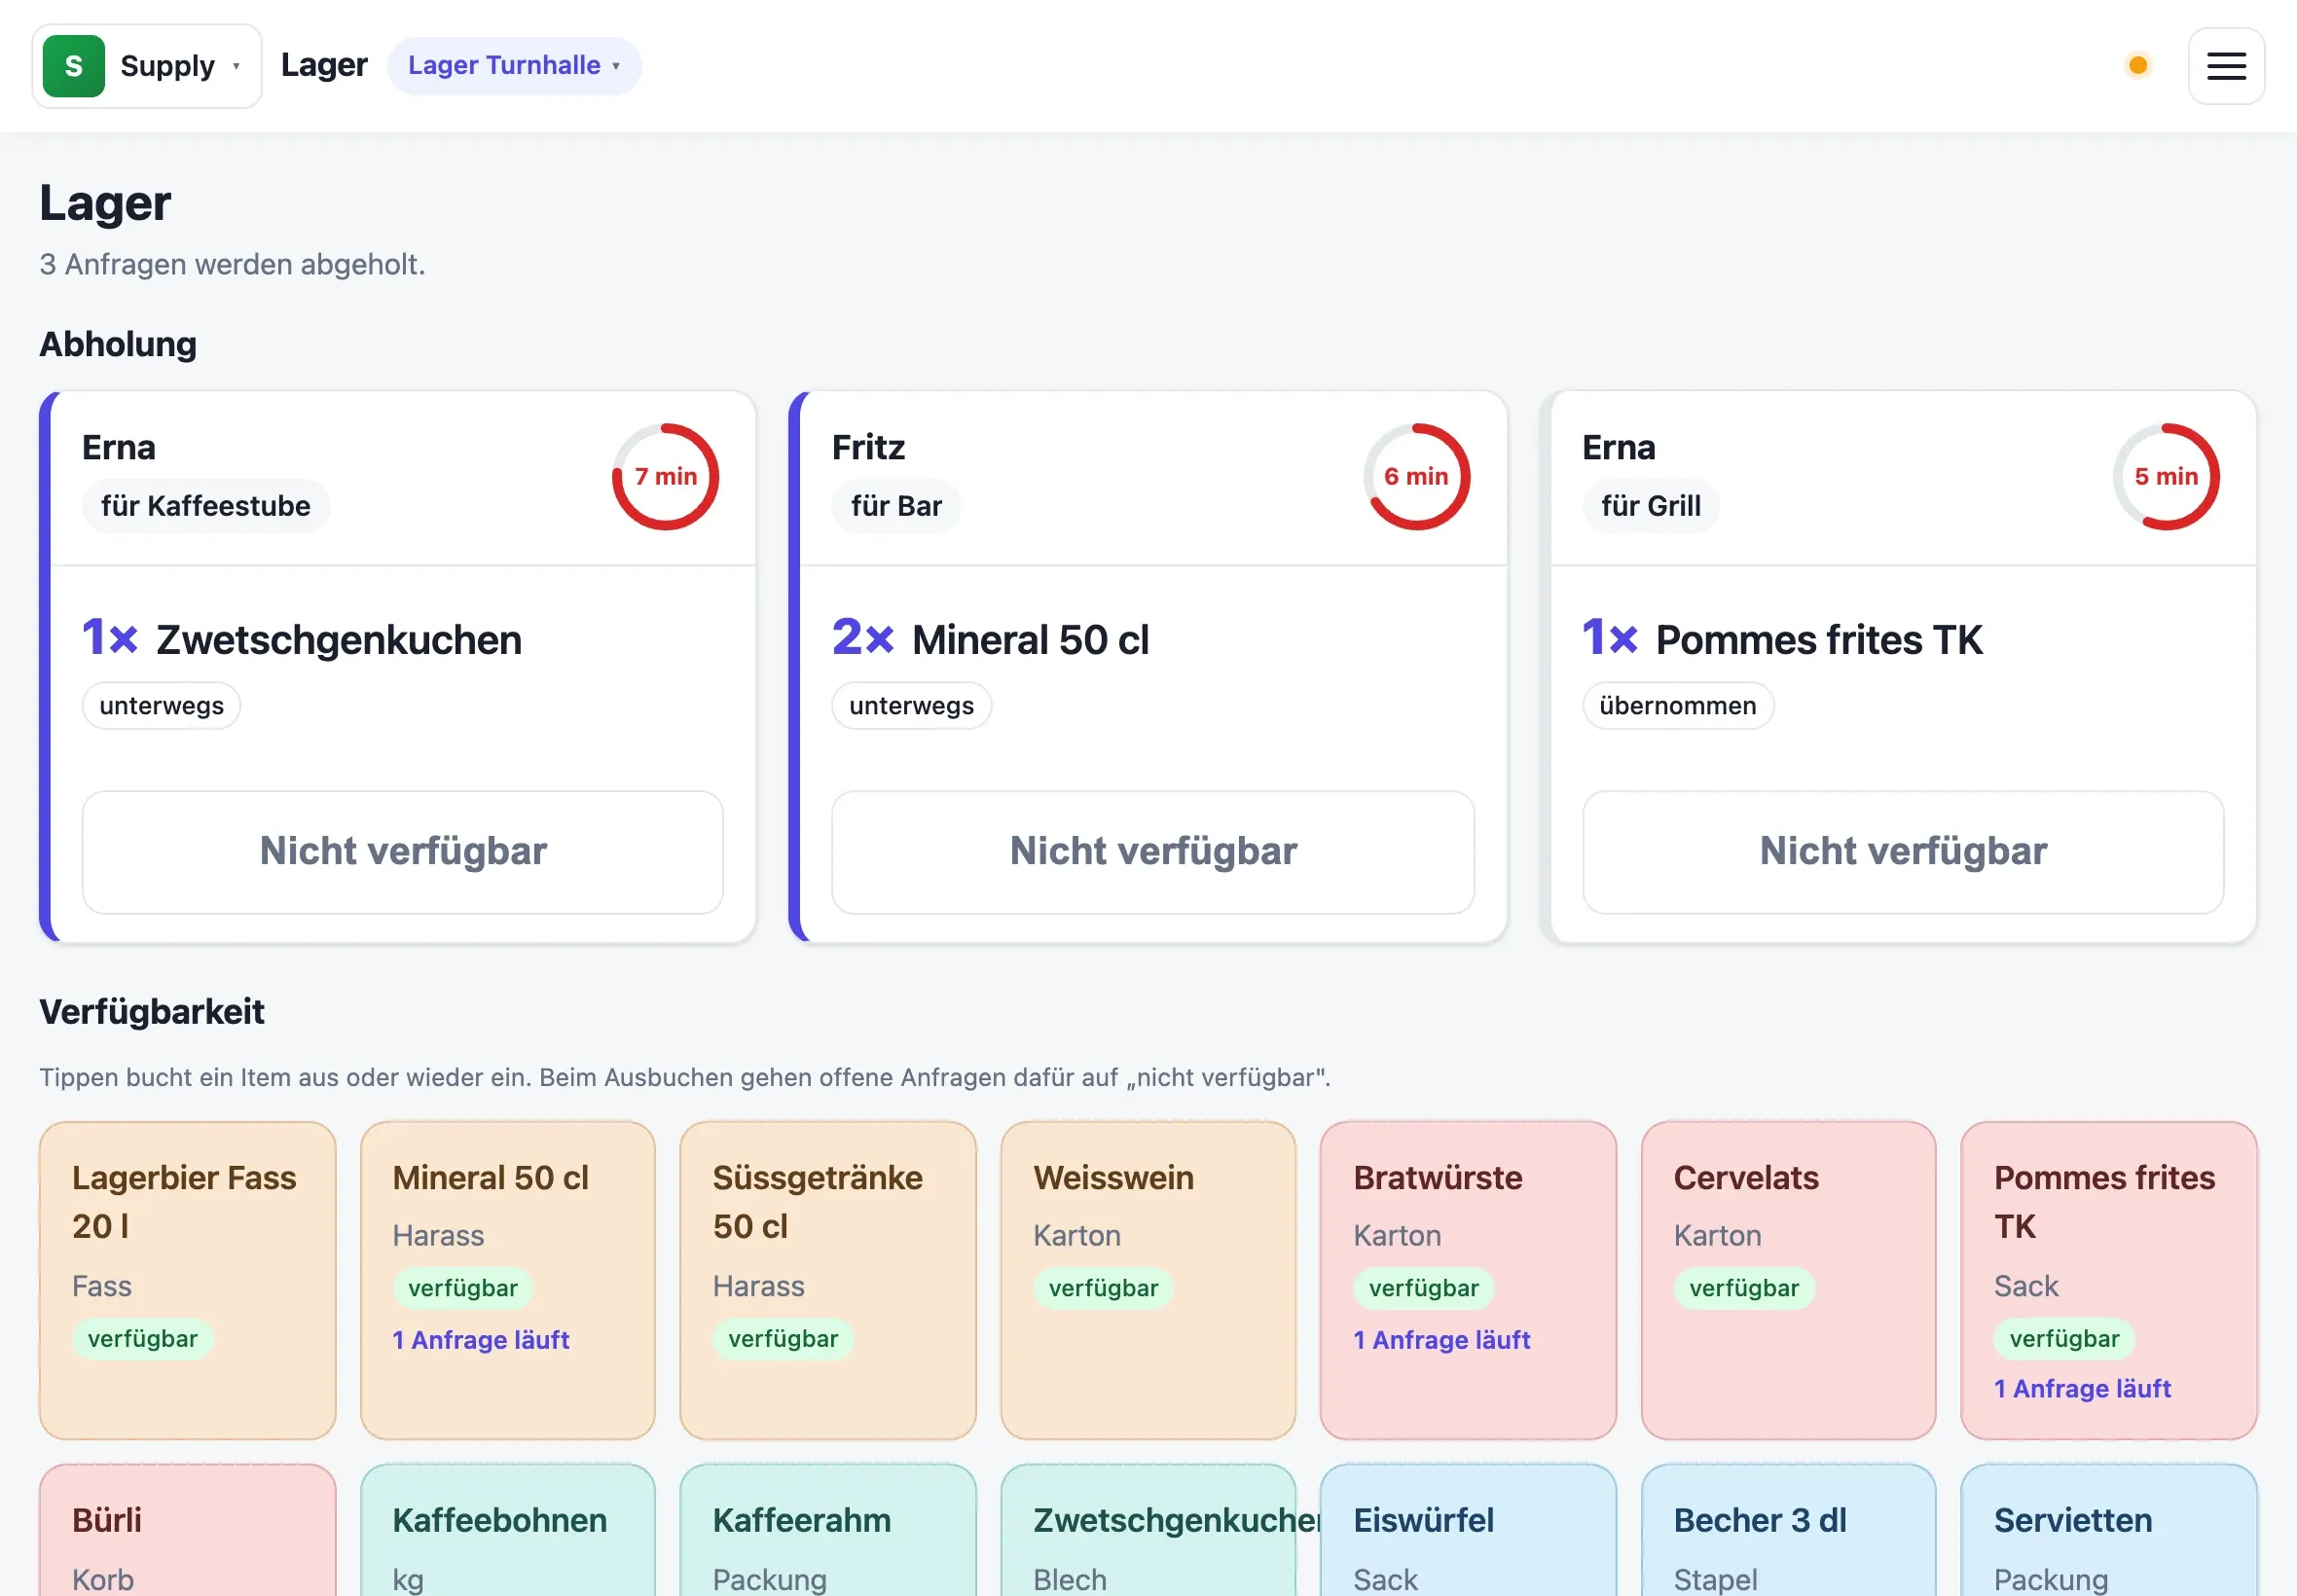
Task: Click the 7 min timer ring
Action: 665,476
